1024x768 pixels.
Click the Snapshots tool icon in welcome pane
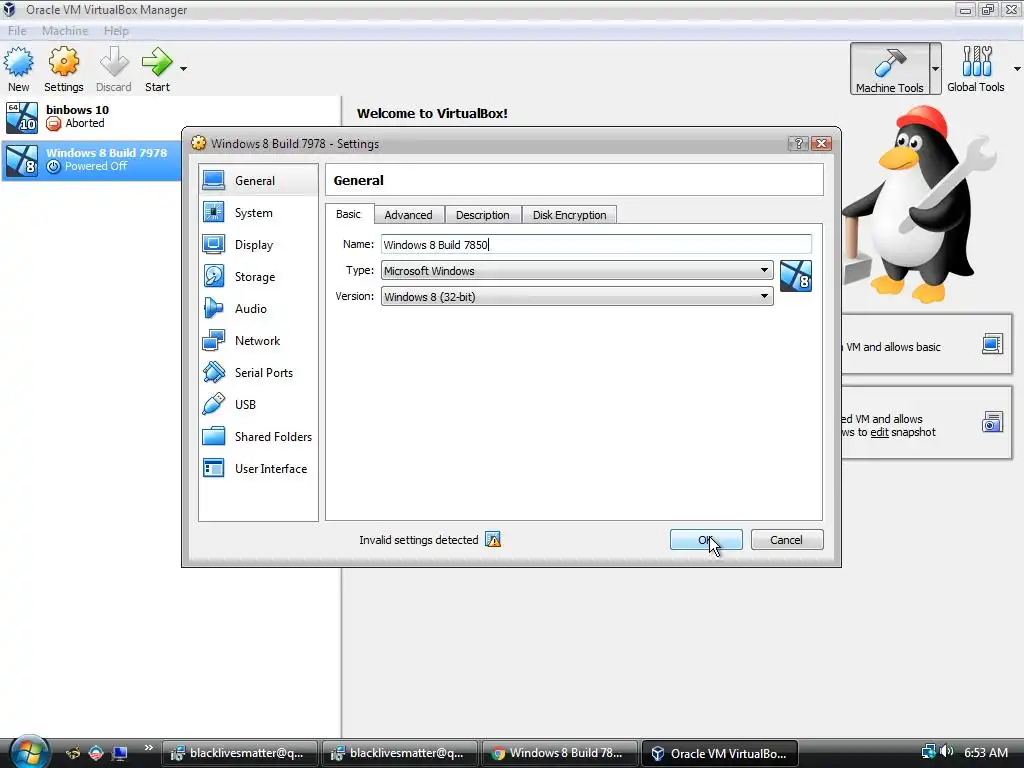click(x=992, y=423)
